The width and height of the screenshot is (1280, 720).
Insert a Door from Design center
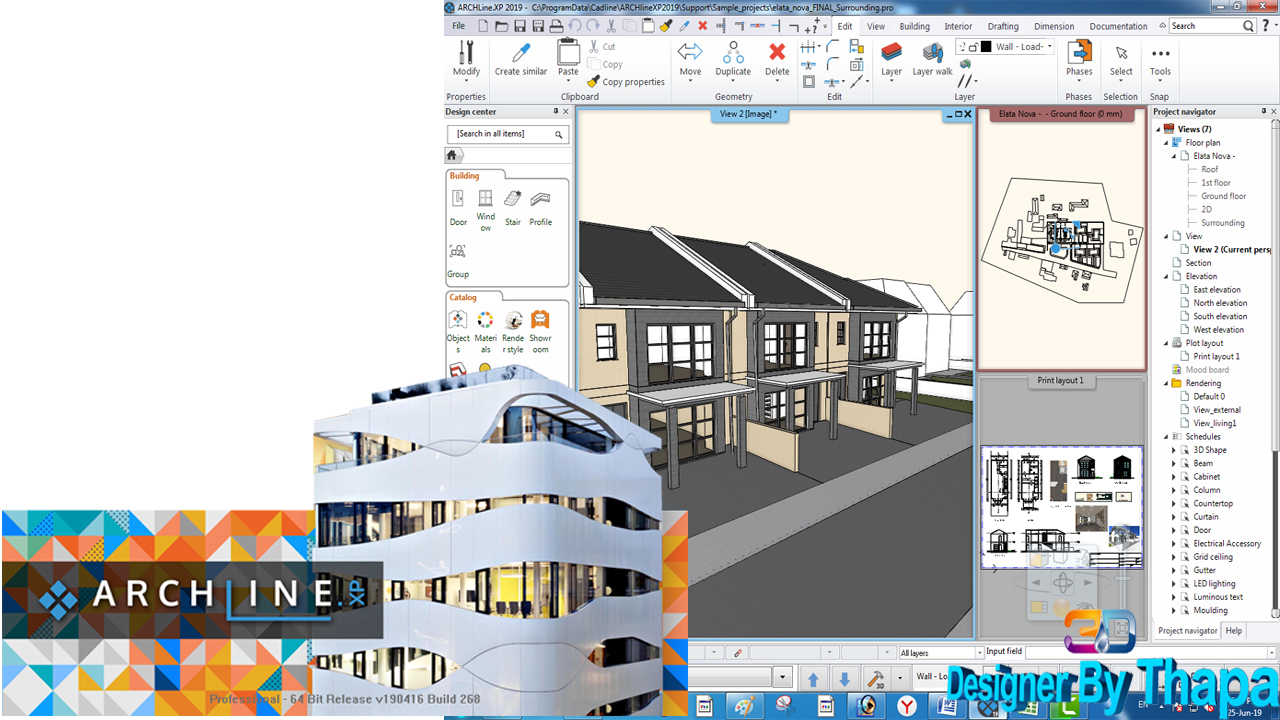[458, 208]
